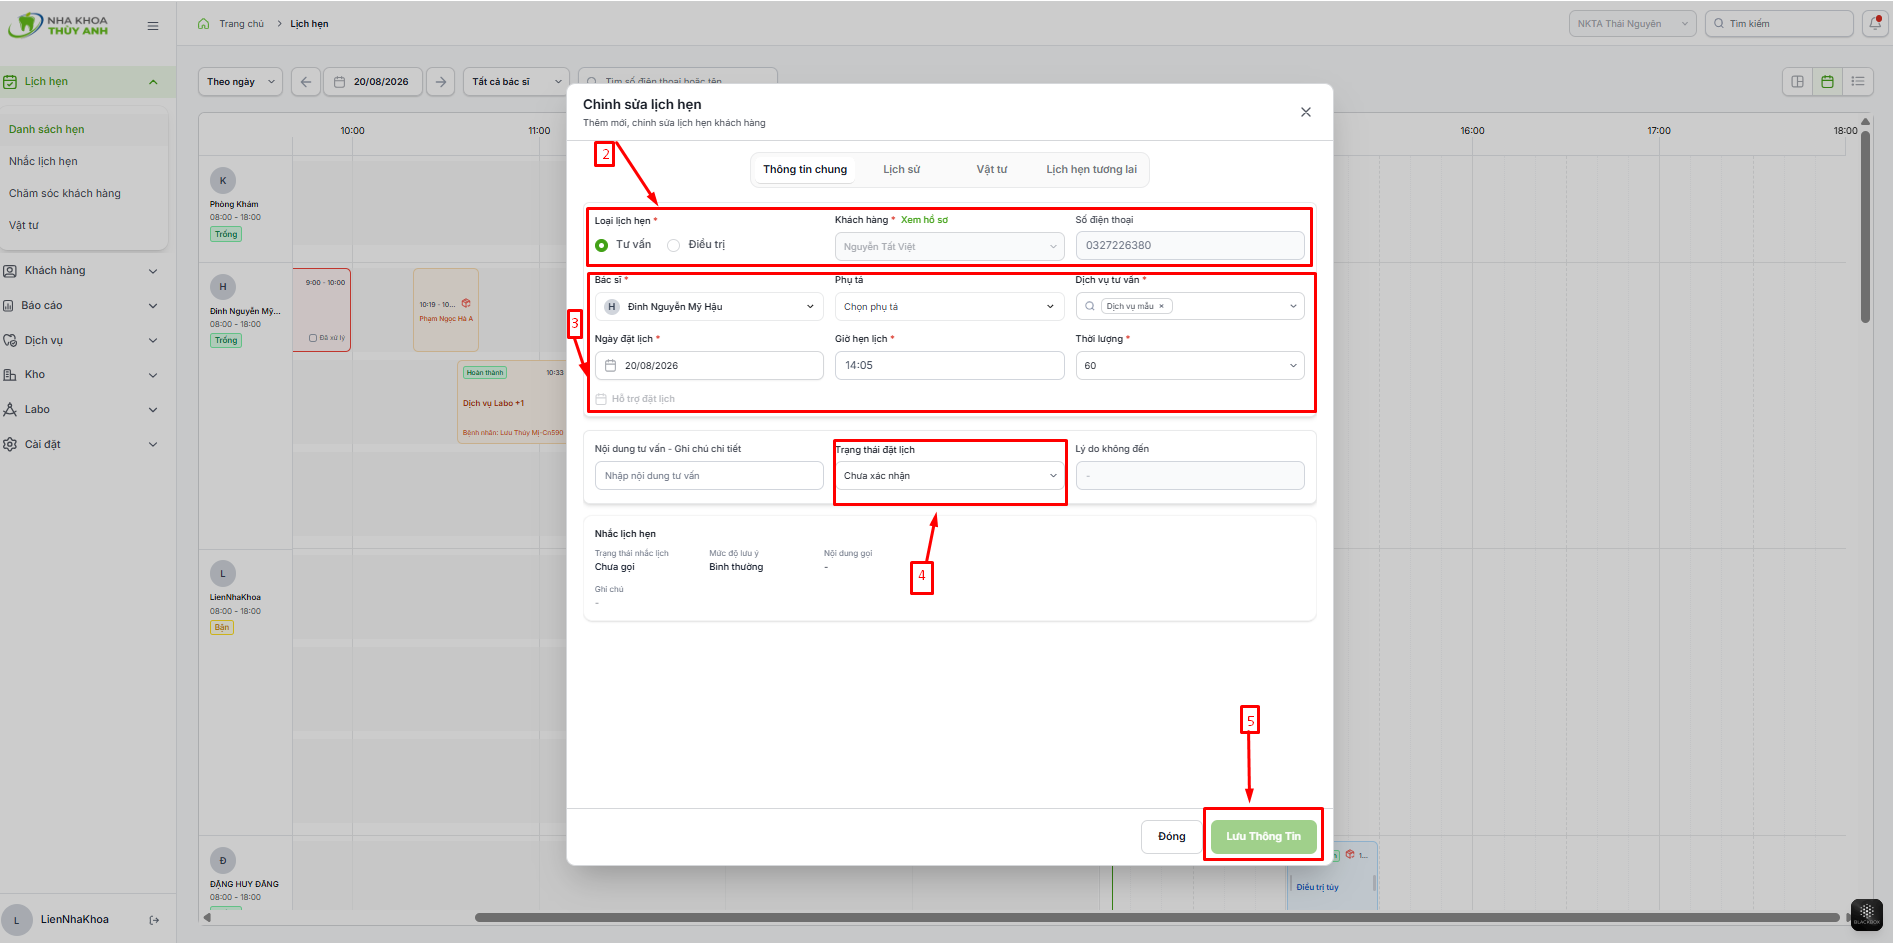Click the vertical scrollbar of the calendar
The width and height of the screenshot is (1893, 943).
click(1865, 228)
